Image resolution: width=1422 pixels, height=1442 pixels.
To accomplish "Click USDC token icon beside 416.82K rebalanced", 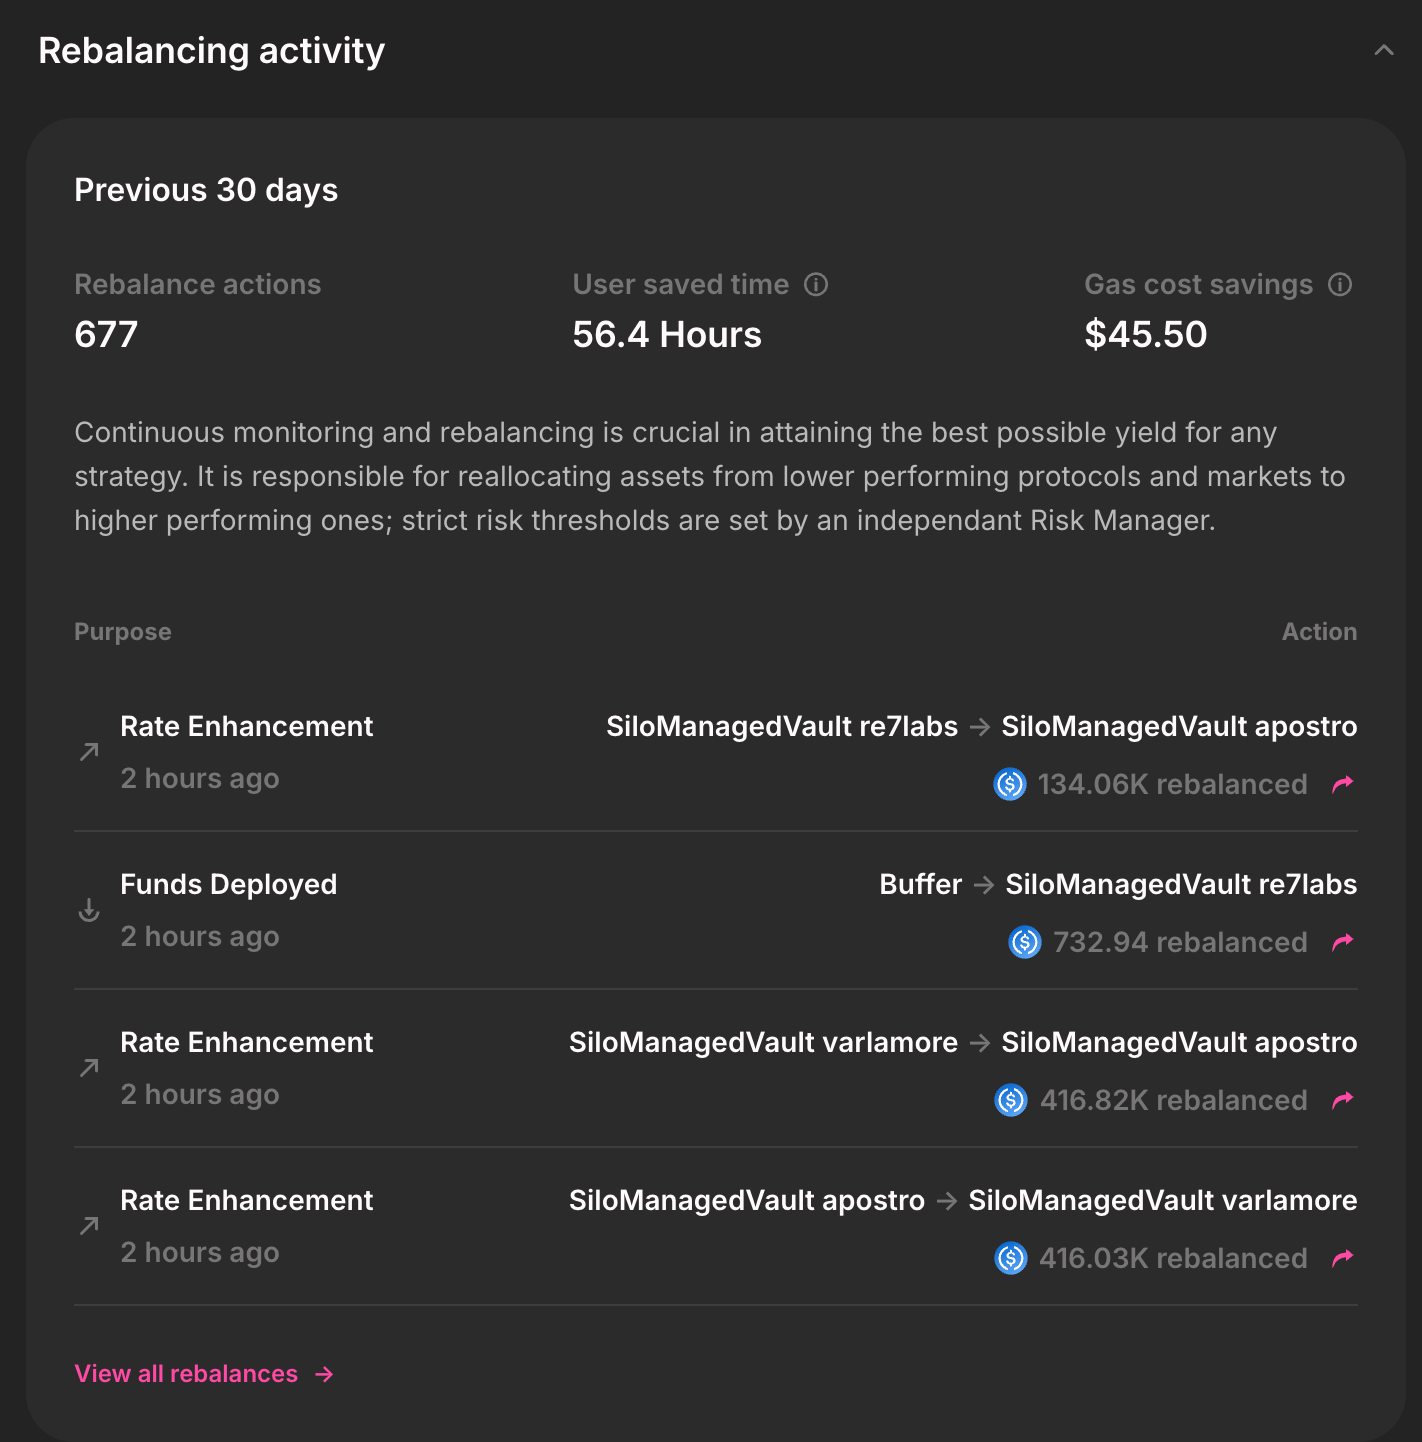I will point(1011,1100).
